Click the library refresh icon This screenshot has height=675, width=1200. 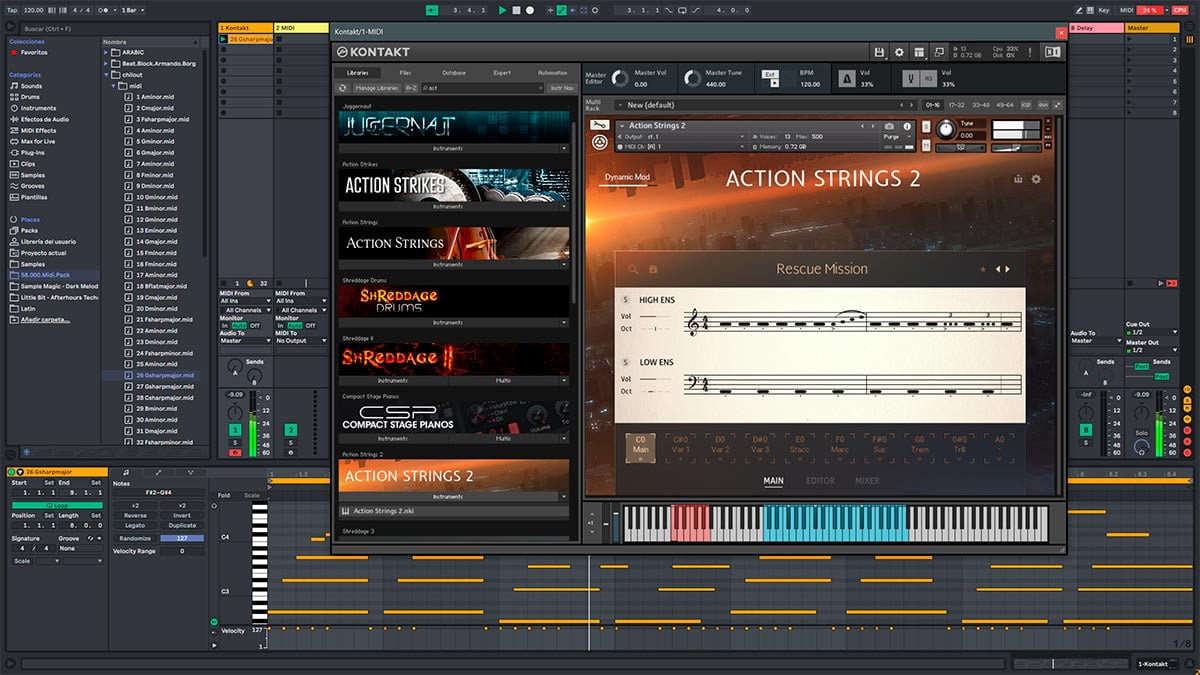pos(344,88)
